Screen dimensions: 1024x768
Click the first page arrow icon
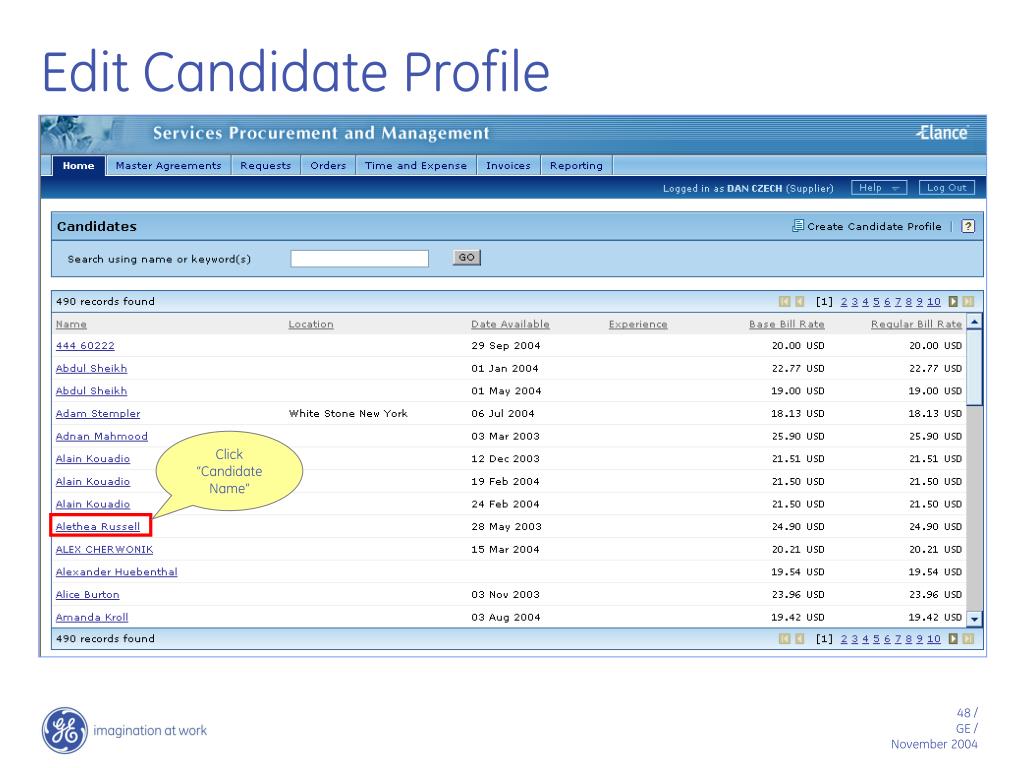coord(785,300)
